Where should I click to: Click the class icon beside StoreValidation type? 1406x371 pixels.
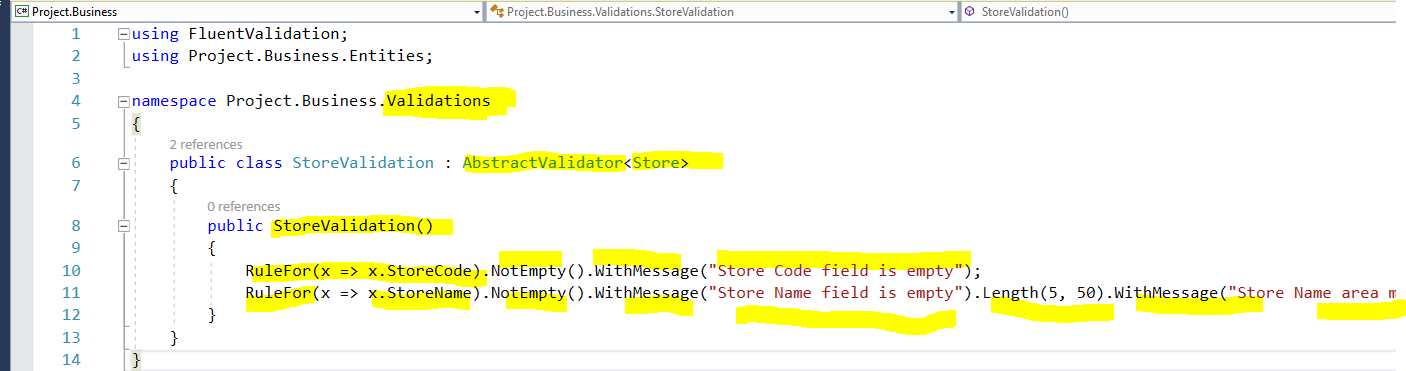point(497,12)
